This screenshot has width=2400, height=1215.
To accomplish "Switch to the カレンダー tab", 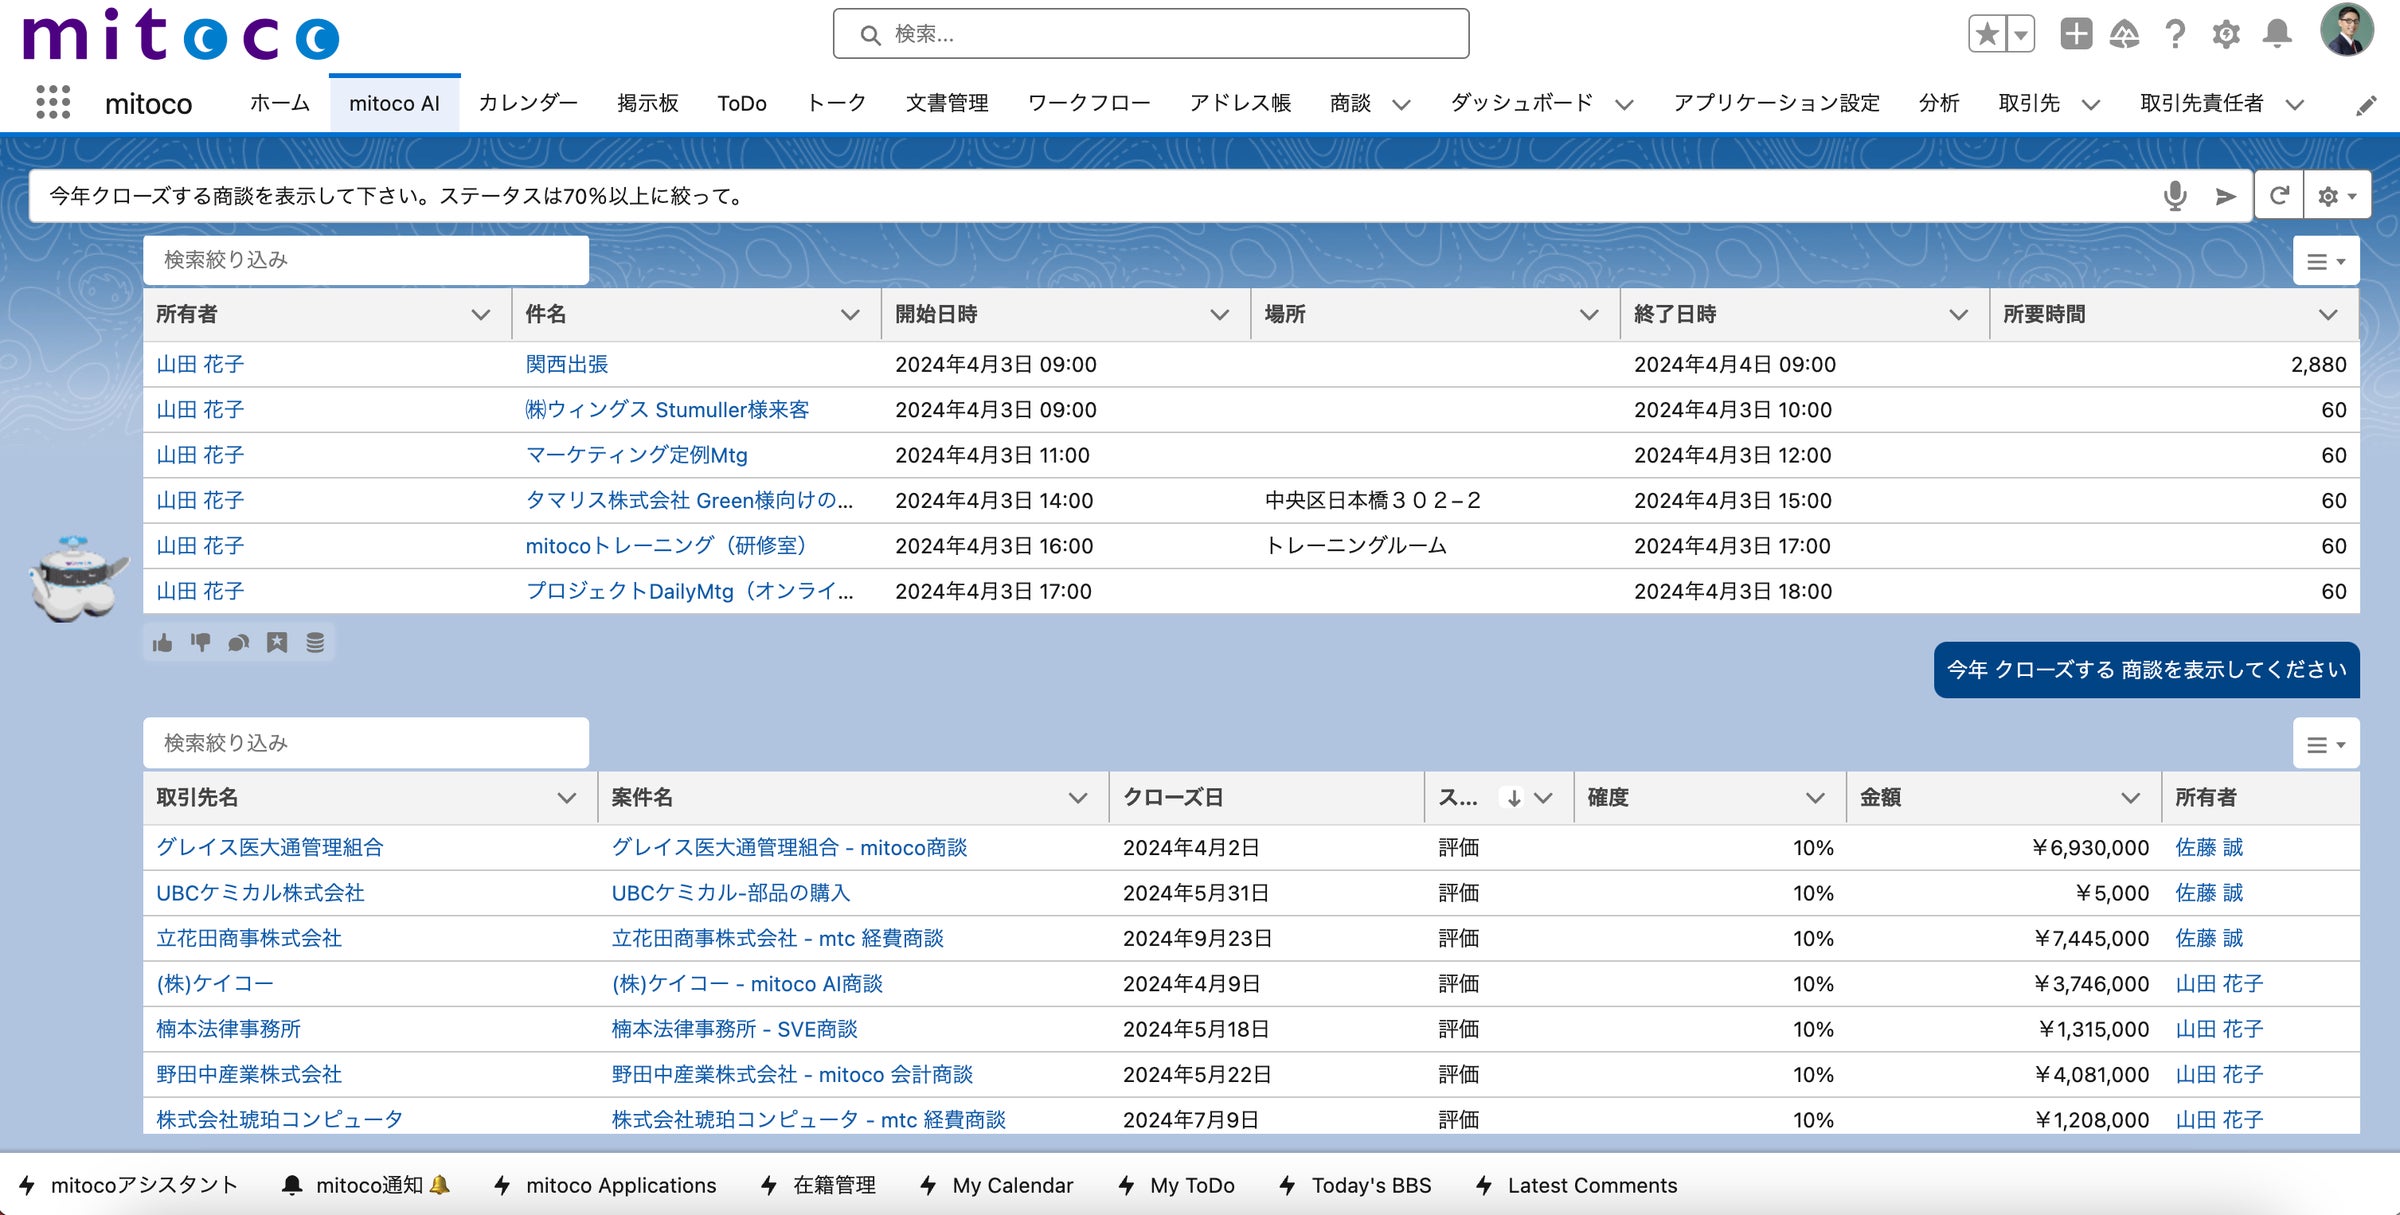I will tap(528, 103).
